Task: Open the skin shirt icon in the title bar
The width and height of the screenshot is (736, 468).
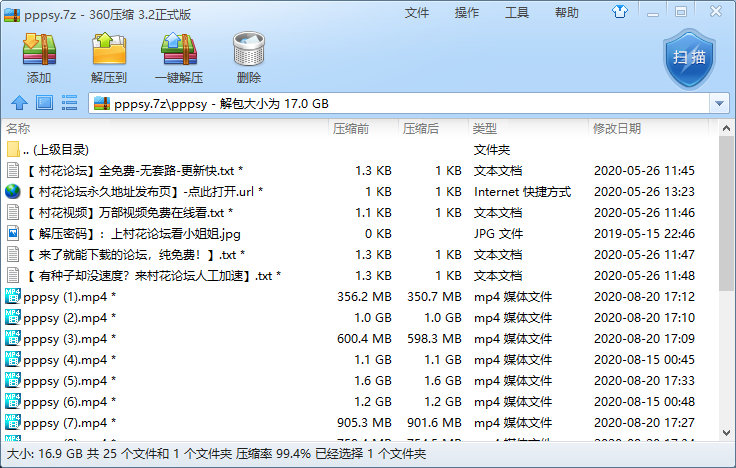Action: tap(622, 12)
